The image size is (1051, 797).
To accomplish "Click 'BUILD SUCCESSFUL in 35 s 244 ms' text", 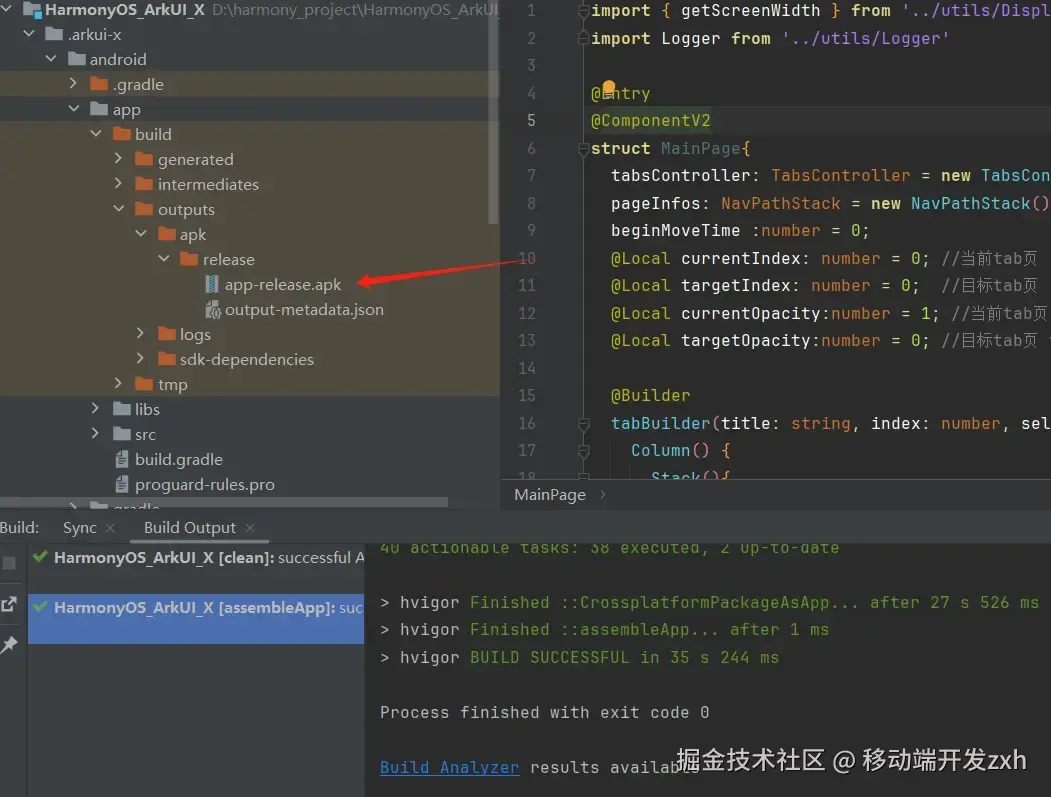I will [625, 658].
